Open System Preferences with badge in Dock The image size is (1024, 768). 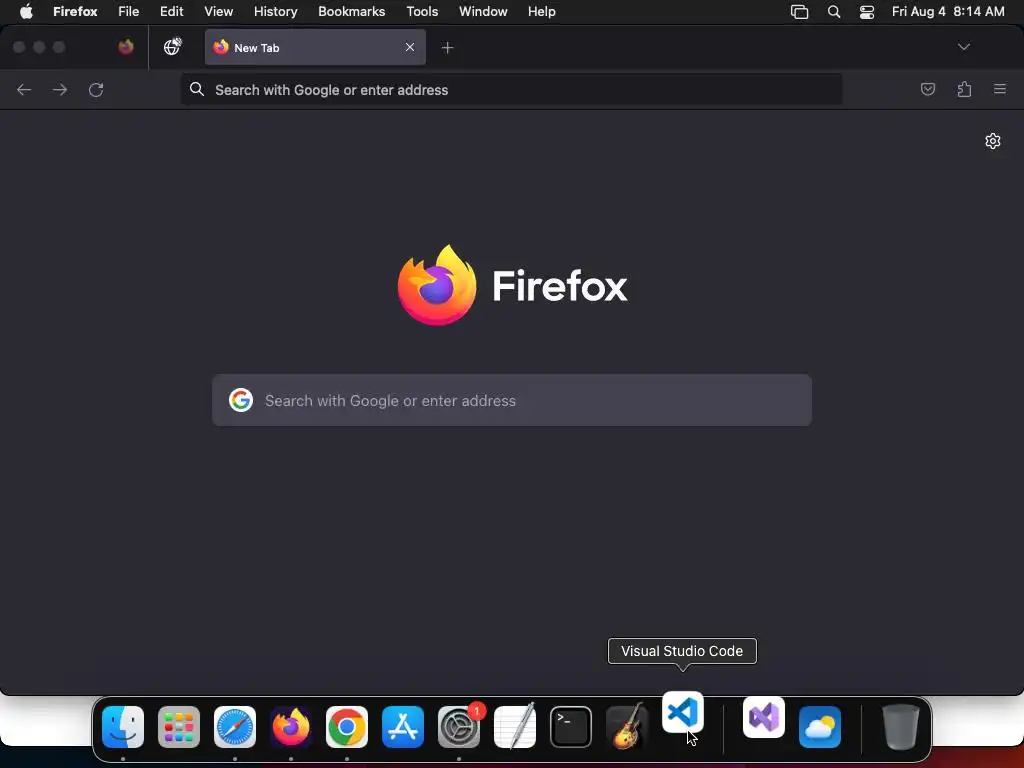(x=459, y=727)
